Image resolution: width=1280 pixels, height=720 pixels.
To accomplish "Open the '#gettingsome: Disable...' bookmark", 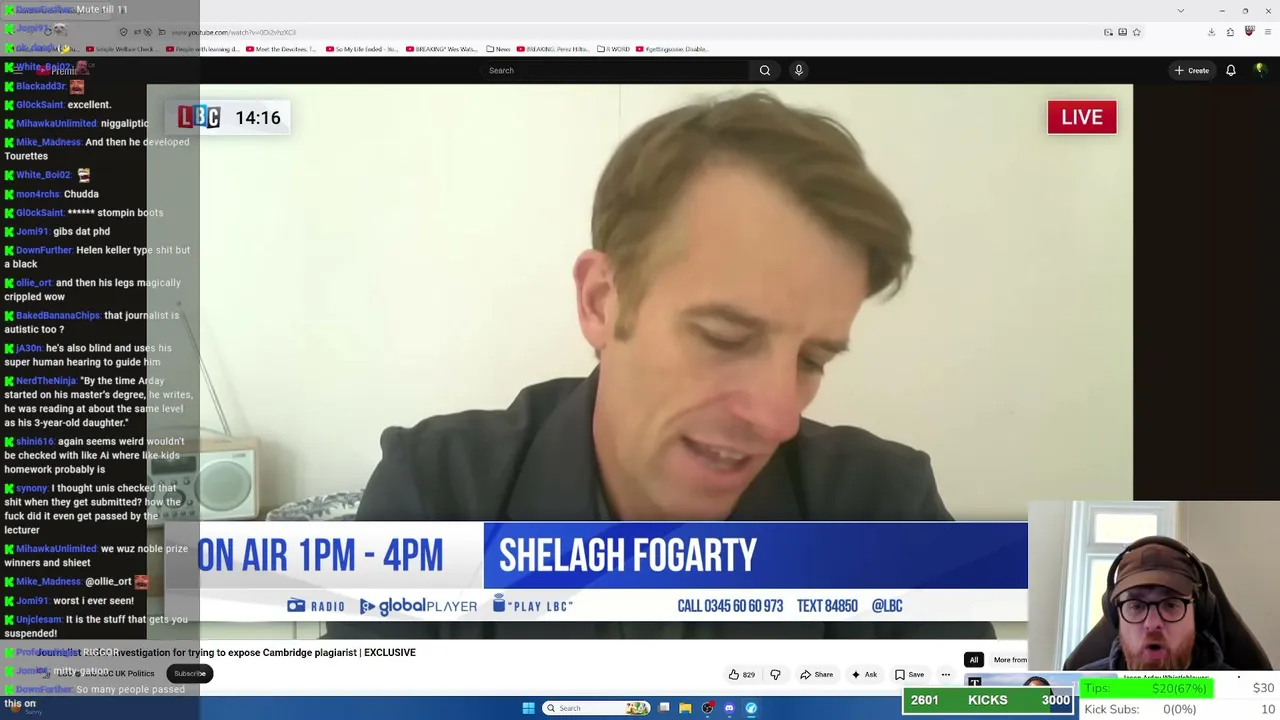I will (671, 49).
